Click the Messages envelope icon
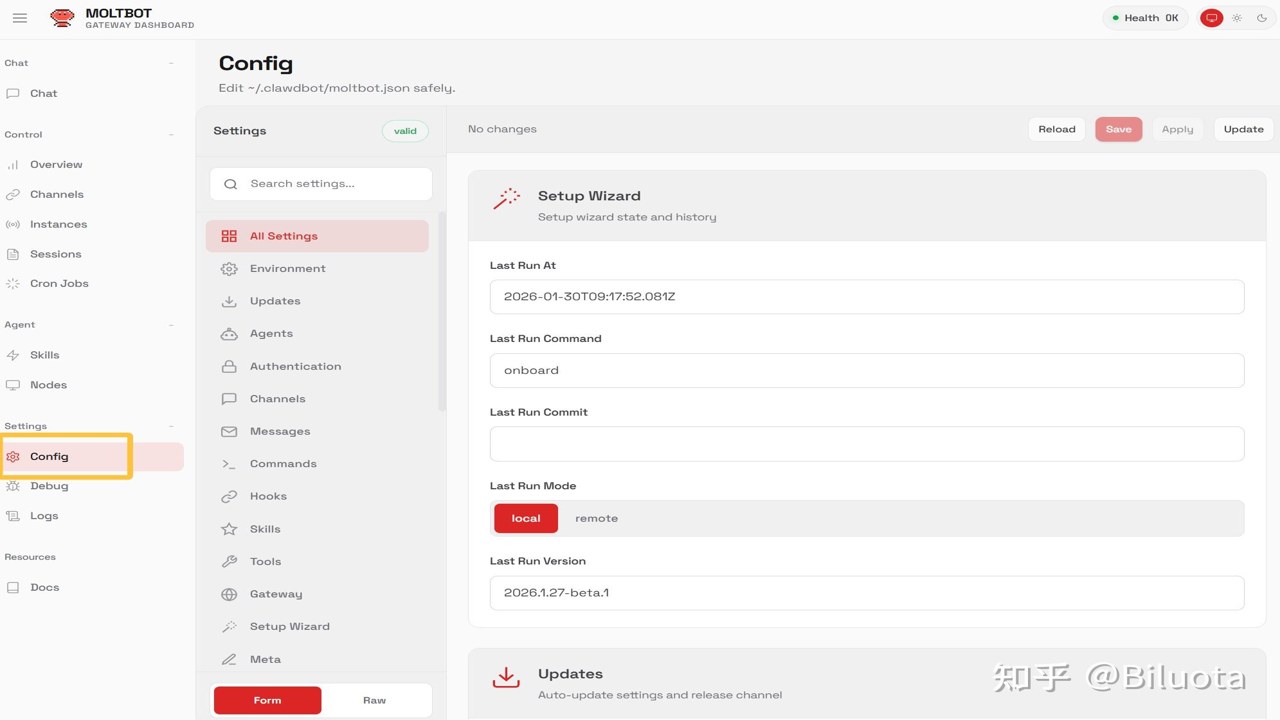1280x720 pixels. tap(229, 431)
